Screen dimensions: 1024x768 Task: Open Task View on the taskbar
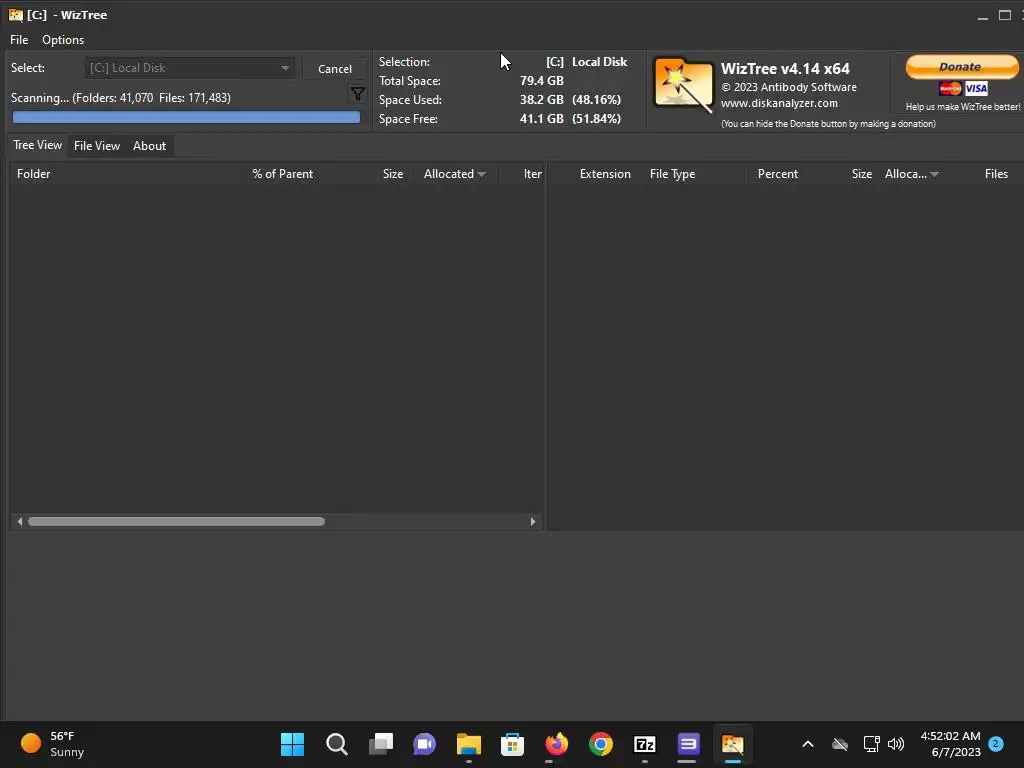[x=381, y=744]
